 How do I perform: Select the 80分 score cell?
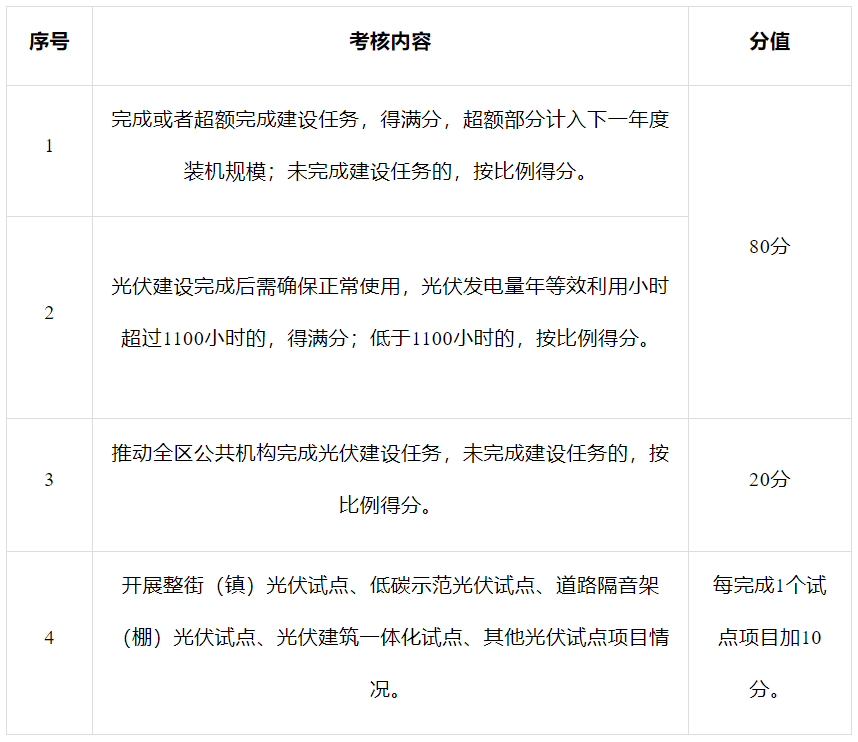tap(769, 247)
